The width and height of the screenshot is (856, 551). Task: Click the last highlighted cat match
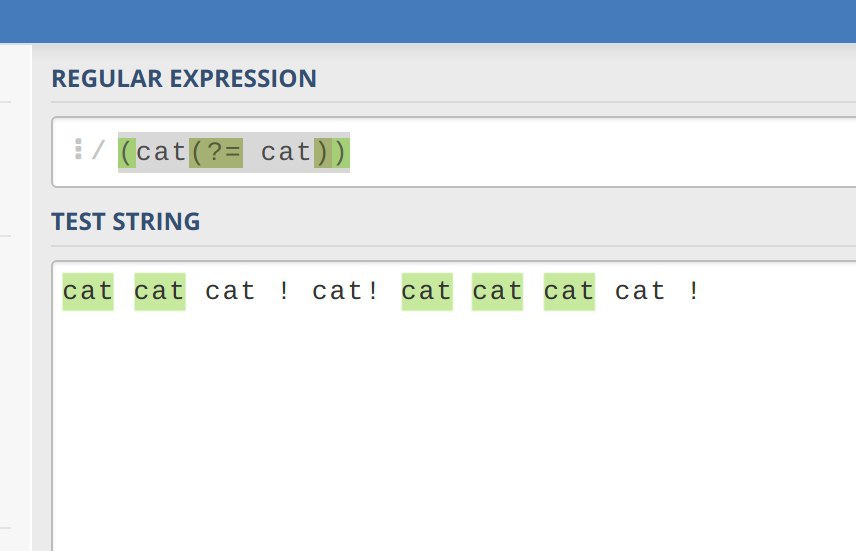569,291
